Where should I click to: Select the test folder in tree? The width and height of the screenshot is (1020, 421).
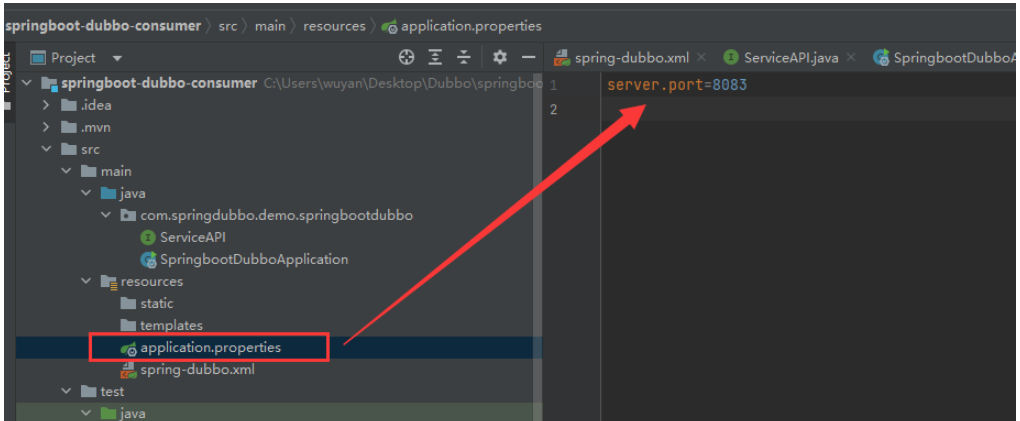click(101, 392)
